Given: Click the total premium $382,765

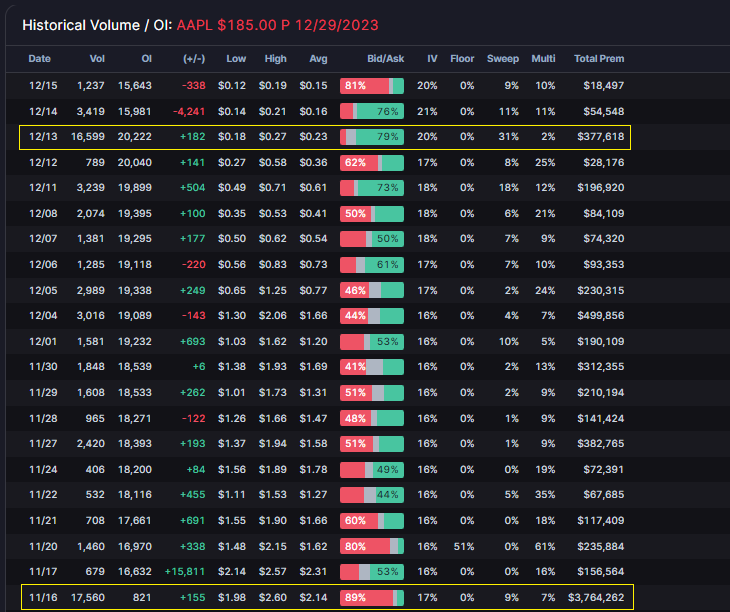Looking at the screenshot, I should [601, 444].
